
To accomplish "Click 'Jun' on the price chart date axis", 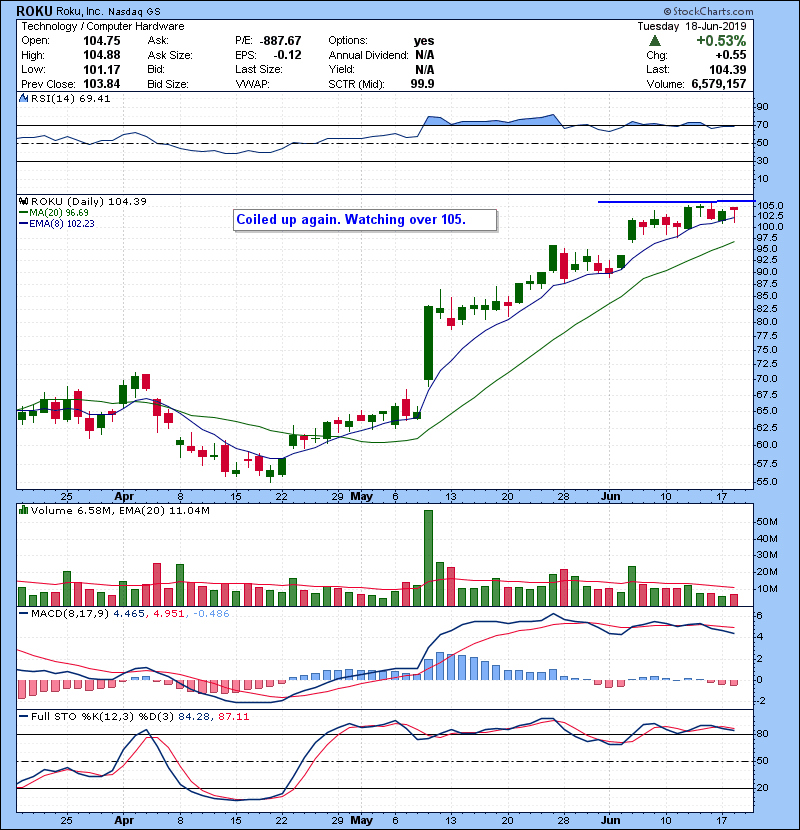I will click(x=610, y=497).
